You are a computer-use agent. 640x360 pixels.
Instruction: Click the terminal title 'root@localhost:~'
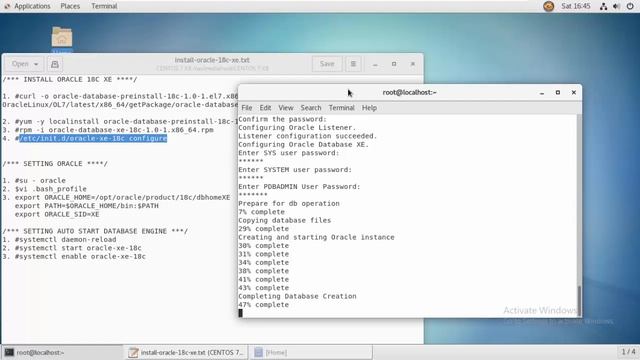[x=409, y=93]
